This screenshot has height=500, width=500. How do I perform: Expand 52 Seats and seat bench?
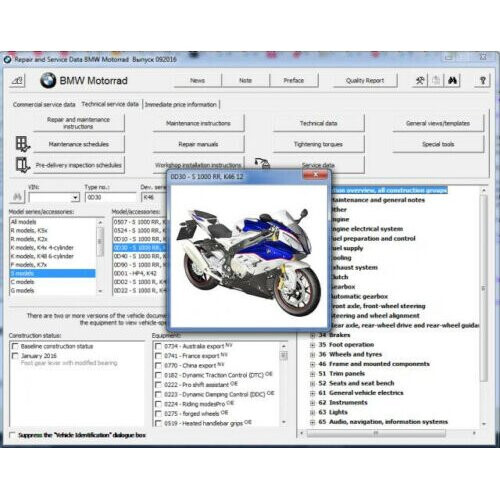click(x=312, y=384)
